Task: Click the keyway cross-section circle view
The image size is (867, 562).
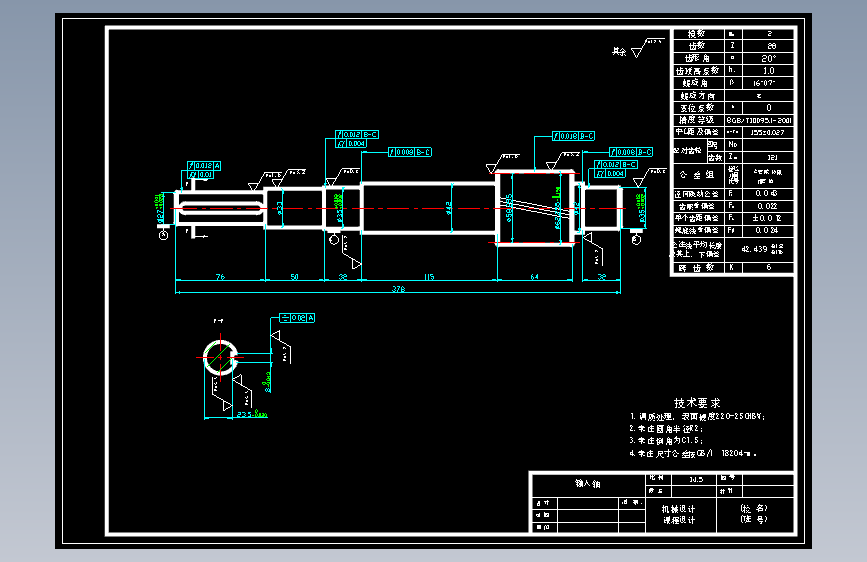Action: tap(220, 357)
